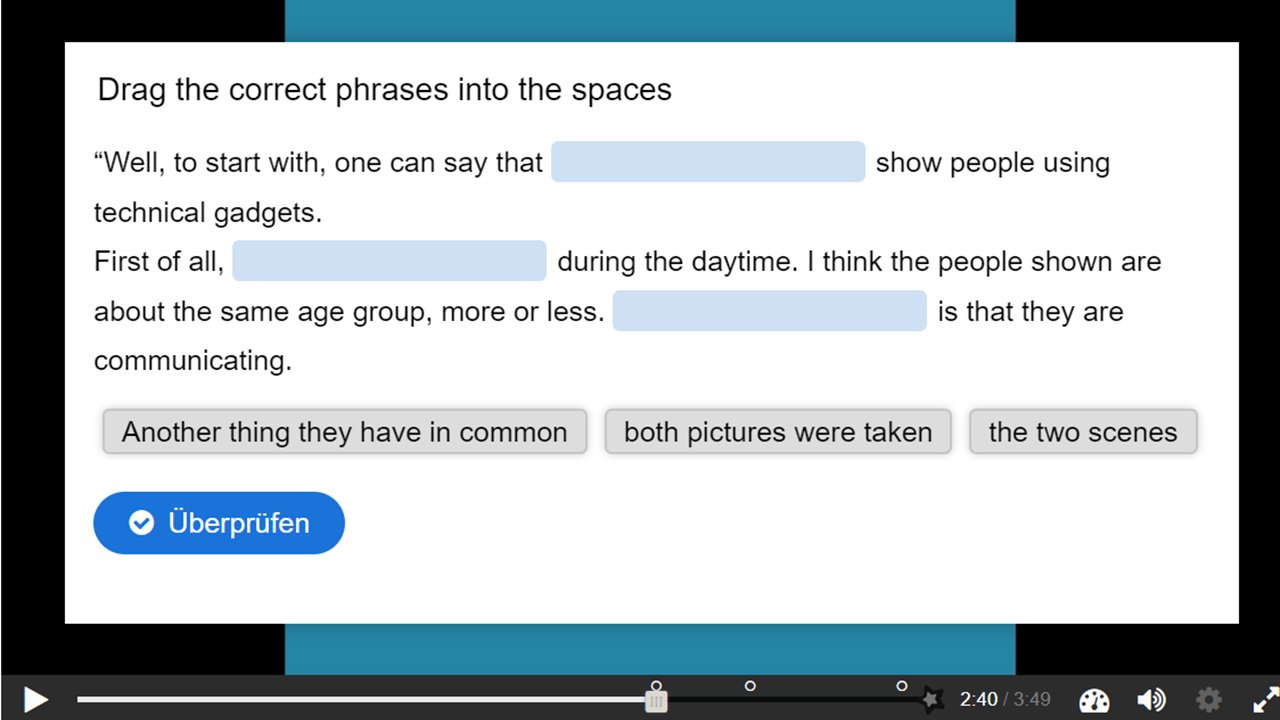Jump to the third interaction bookmark dot

pos(901,686)
